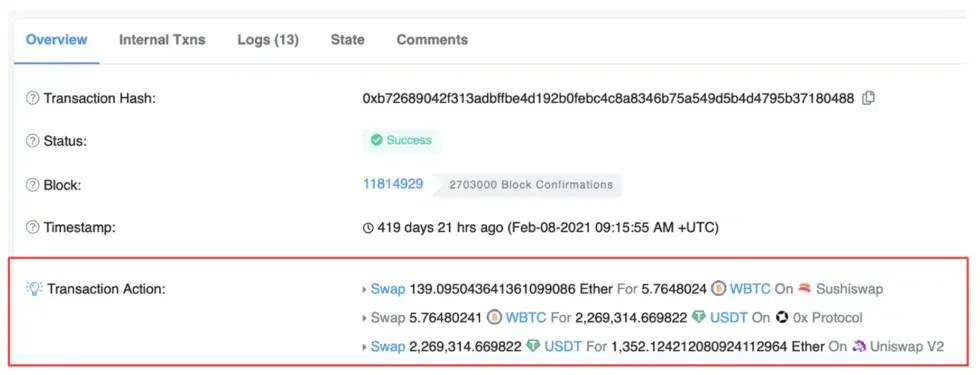
Task: Expand the second swap action arrow
Action: (365, 318)
